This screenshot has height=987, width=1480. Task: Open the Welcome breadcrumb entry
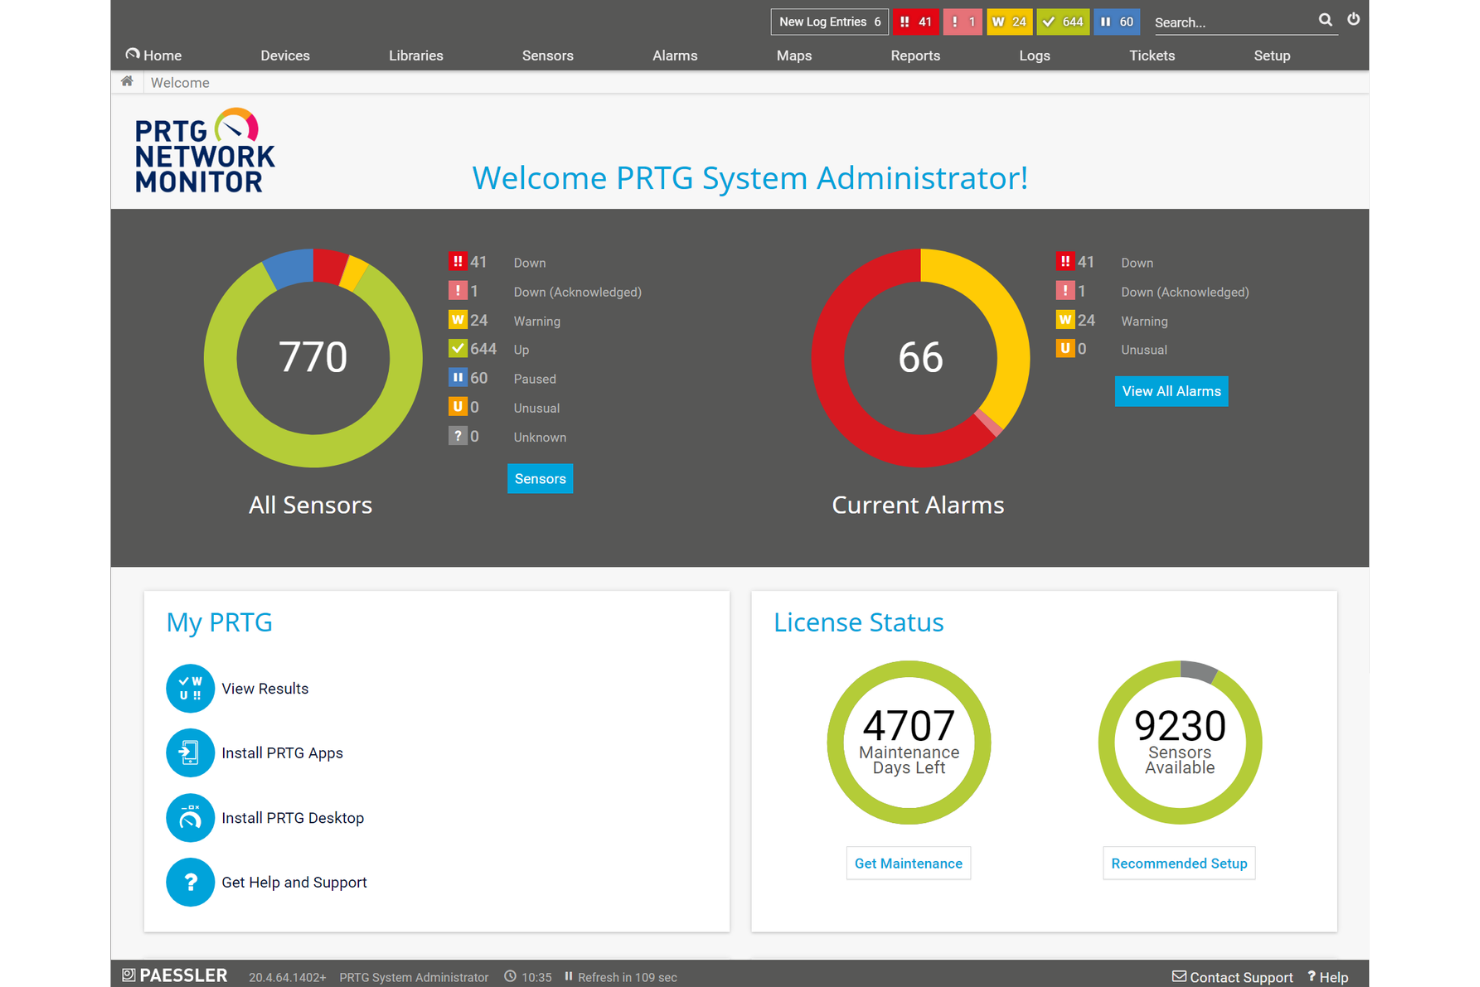pos(180,82)
